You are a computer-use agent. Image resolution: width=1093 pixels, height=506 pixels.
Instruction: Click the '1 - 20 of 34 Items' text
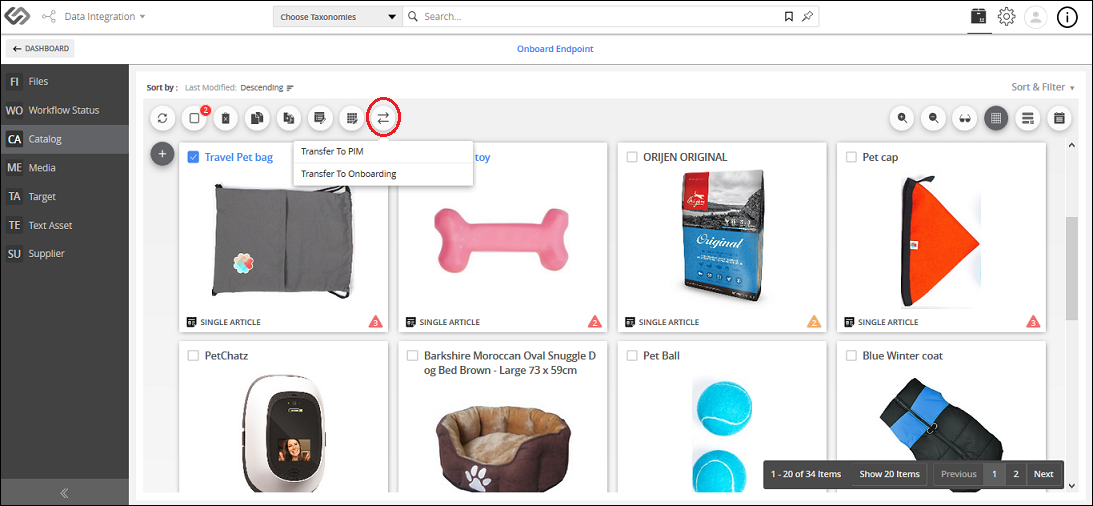click(806, 474)
